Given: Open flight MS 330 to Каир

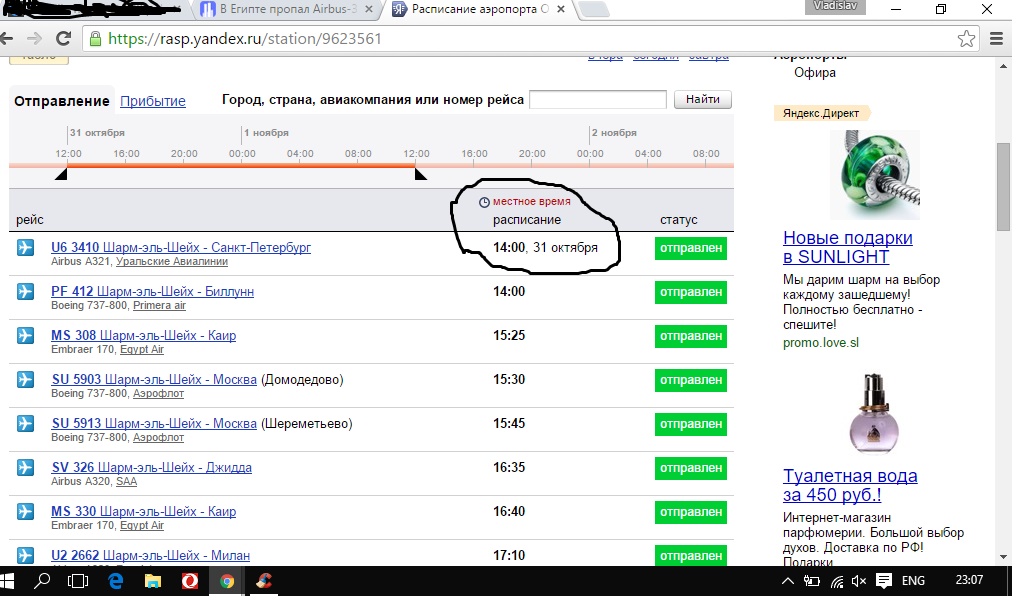Looking at the screenshot, I should (x=144, y=511).
